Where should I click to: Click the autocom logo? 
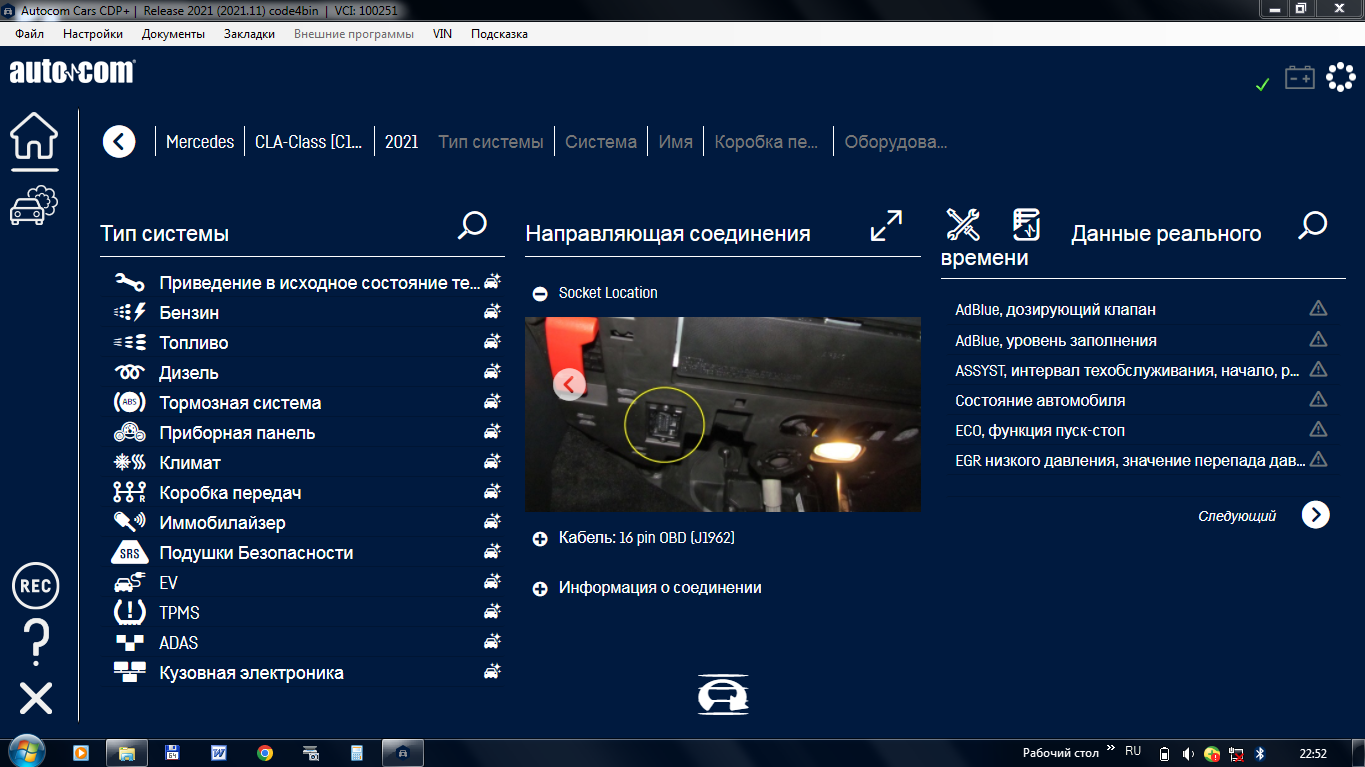[72, 72]
